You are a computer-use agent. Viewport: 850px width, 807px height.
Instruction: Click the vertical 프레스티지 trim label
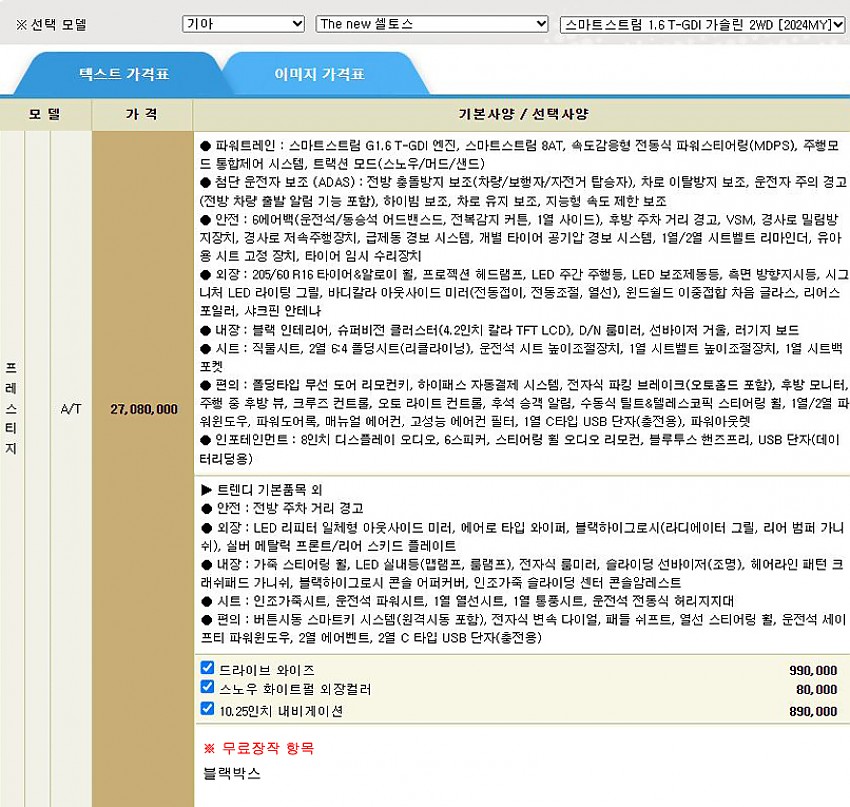point(11,408)
